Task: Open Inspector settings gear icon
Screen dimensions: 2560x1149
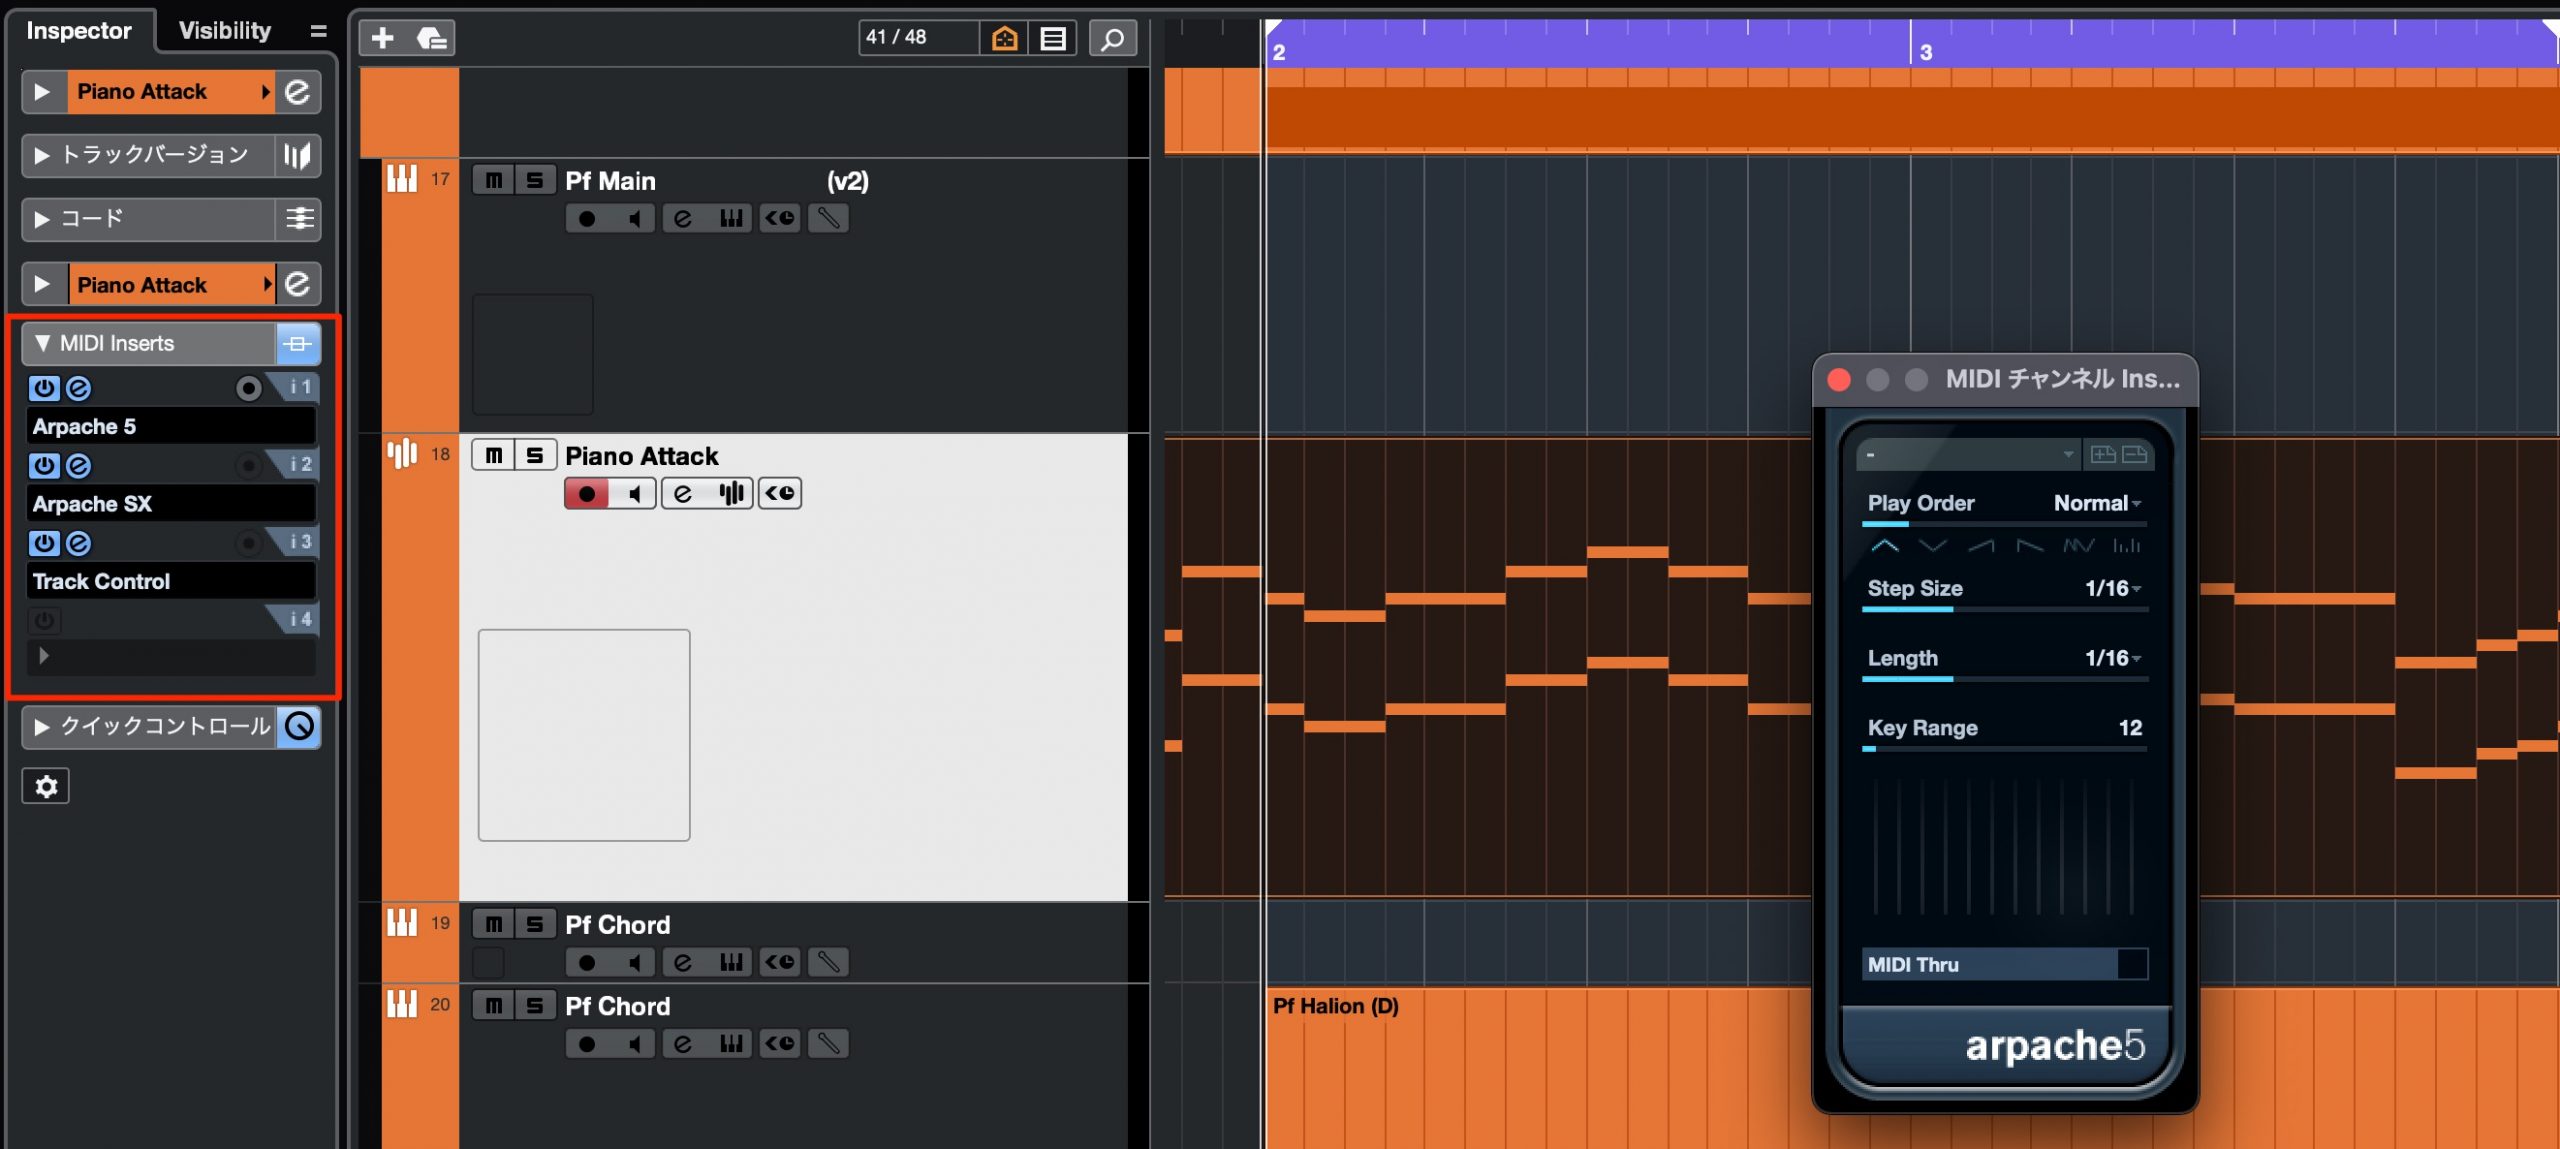Action: (x=46, y=787)
